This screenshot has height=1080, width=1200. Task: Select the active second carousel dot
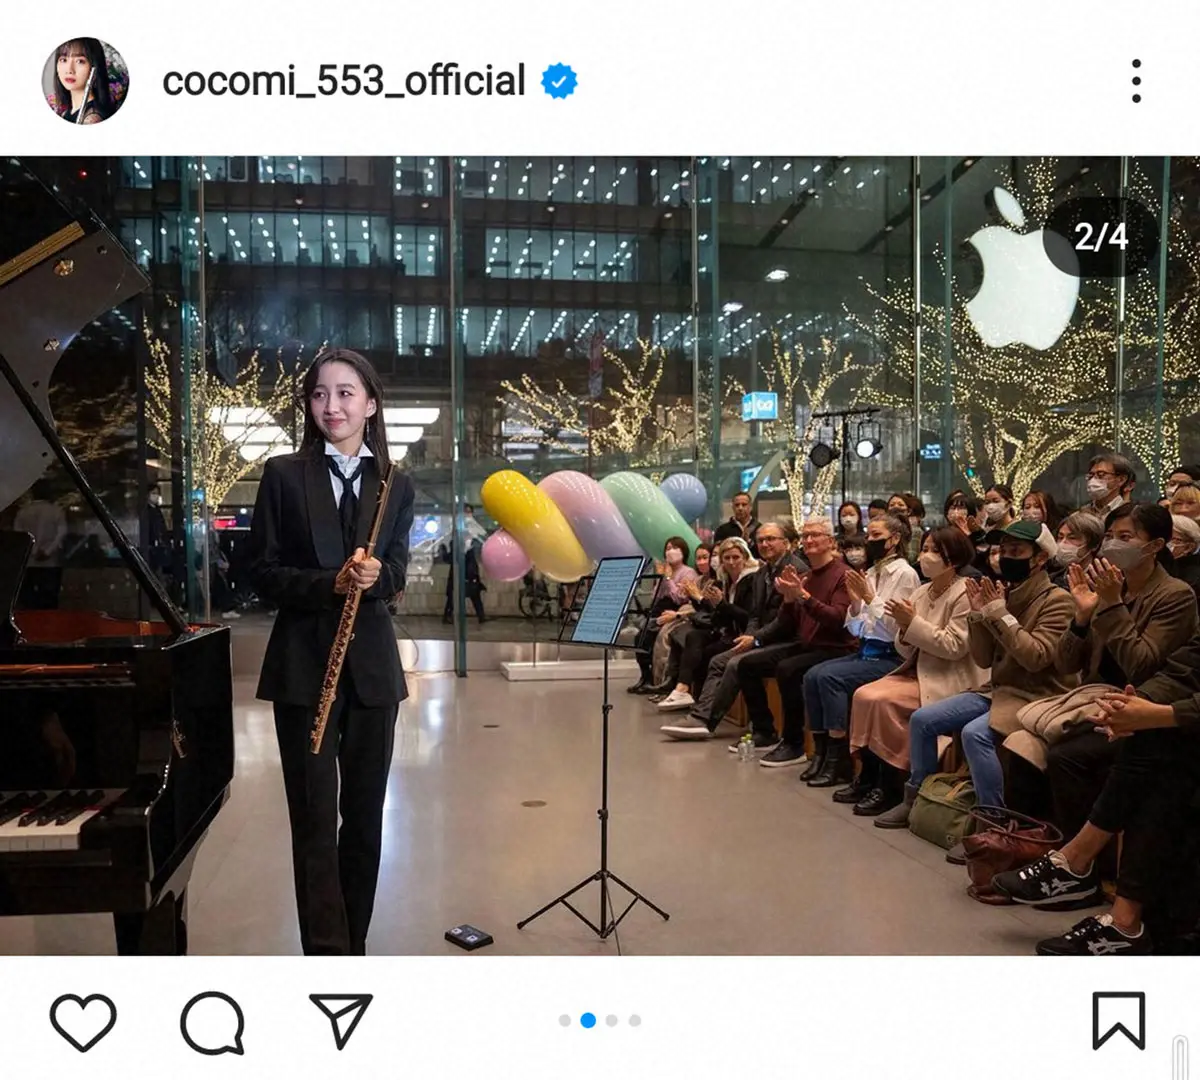click(x=588, y=1021)
